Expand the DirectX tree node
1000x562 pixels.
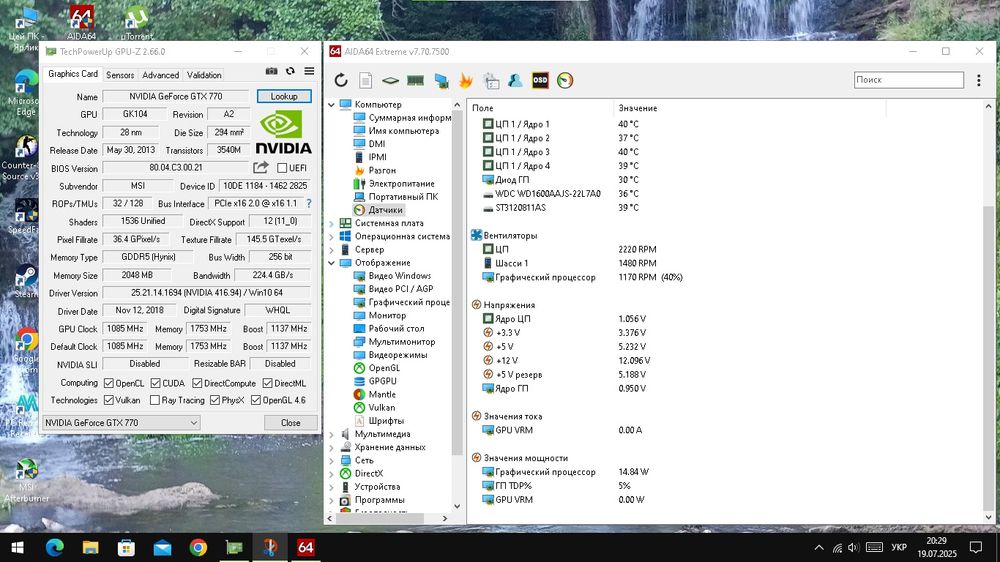point(332,473)
